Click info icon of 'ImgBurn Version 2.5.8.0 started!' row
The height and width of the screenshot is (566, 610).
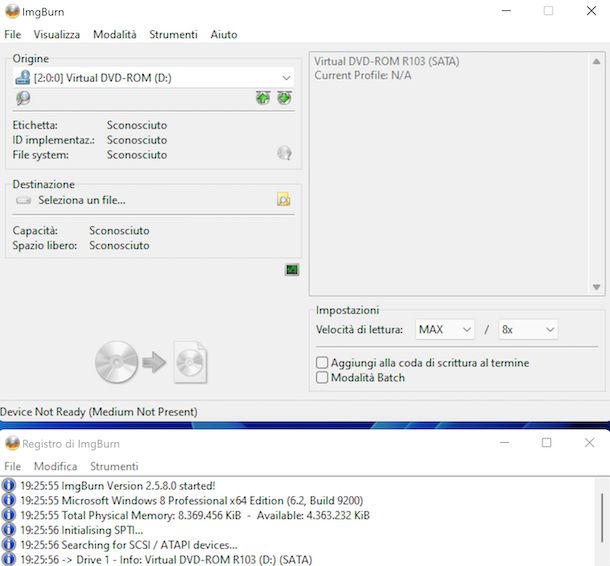coord(9,485)
